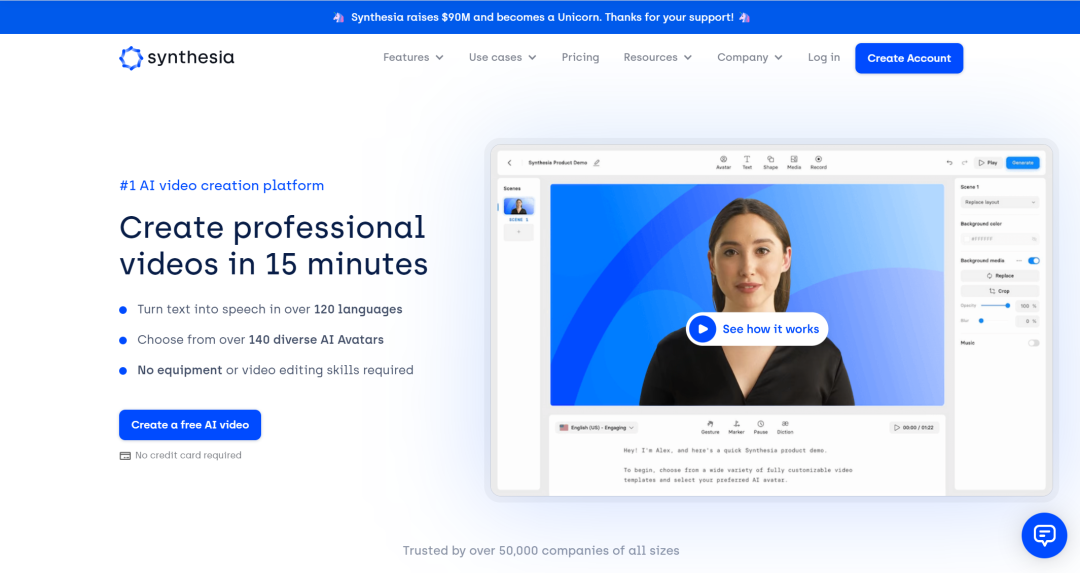Select the Scene 1 thumbnail
Image resolution: width=1080 pixels, height=573 pixels.
point(519,207)
